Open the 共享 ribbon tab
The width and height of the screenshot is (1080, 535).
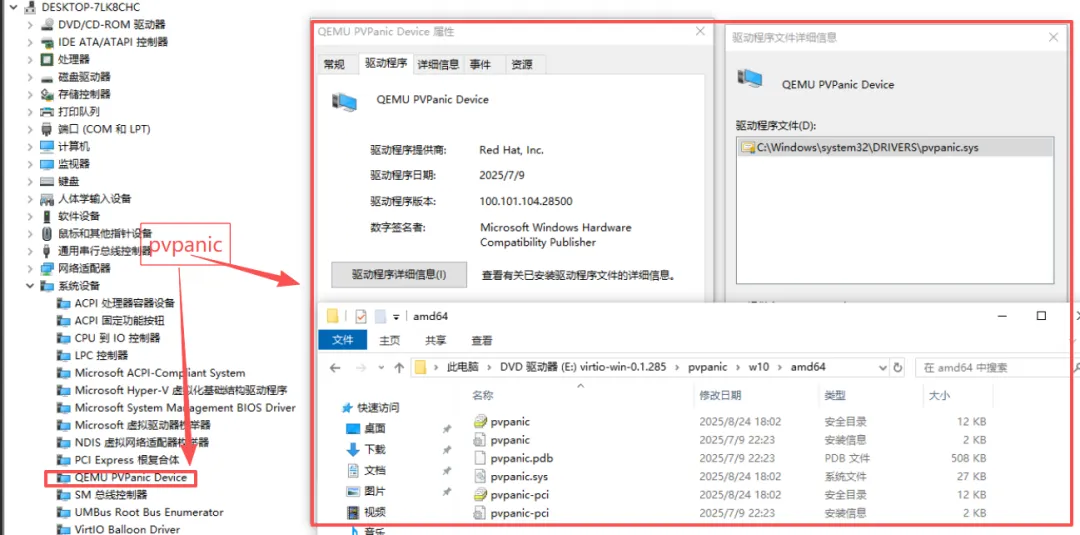pyautogui.click(x=435, y=340)
